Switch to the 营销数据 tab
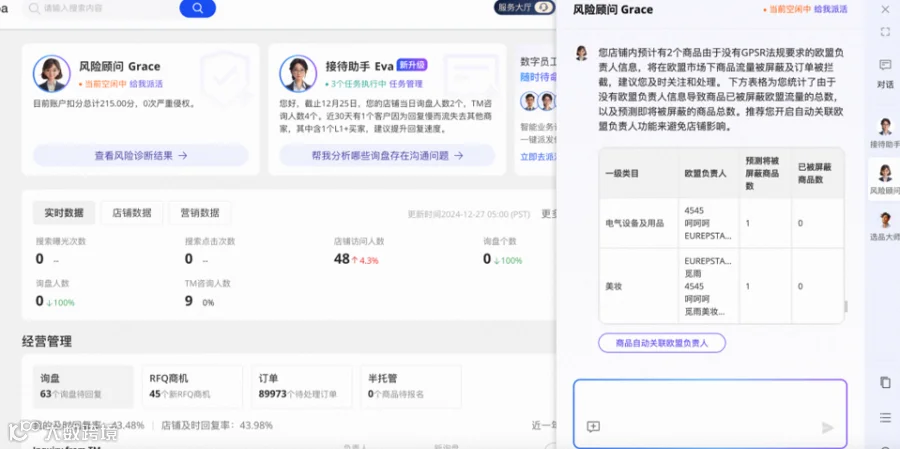Image resolution: width=900 pixels, height=449 pixels. click(200, 213)
